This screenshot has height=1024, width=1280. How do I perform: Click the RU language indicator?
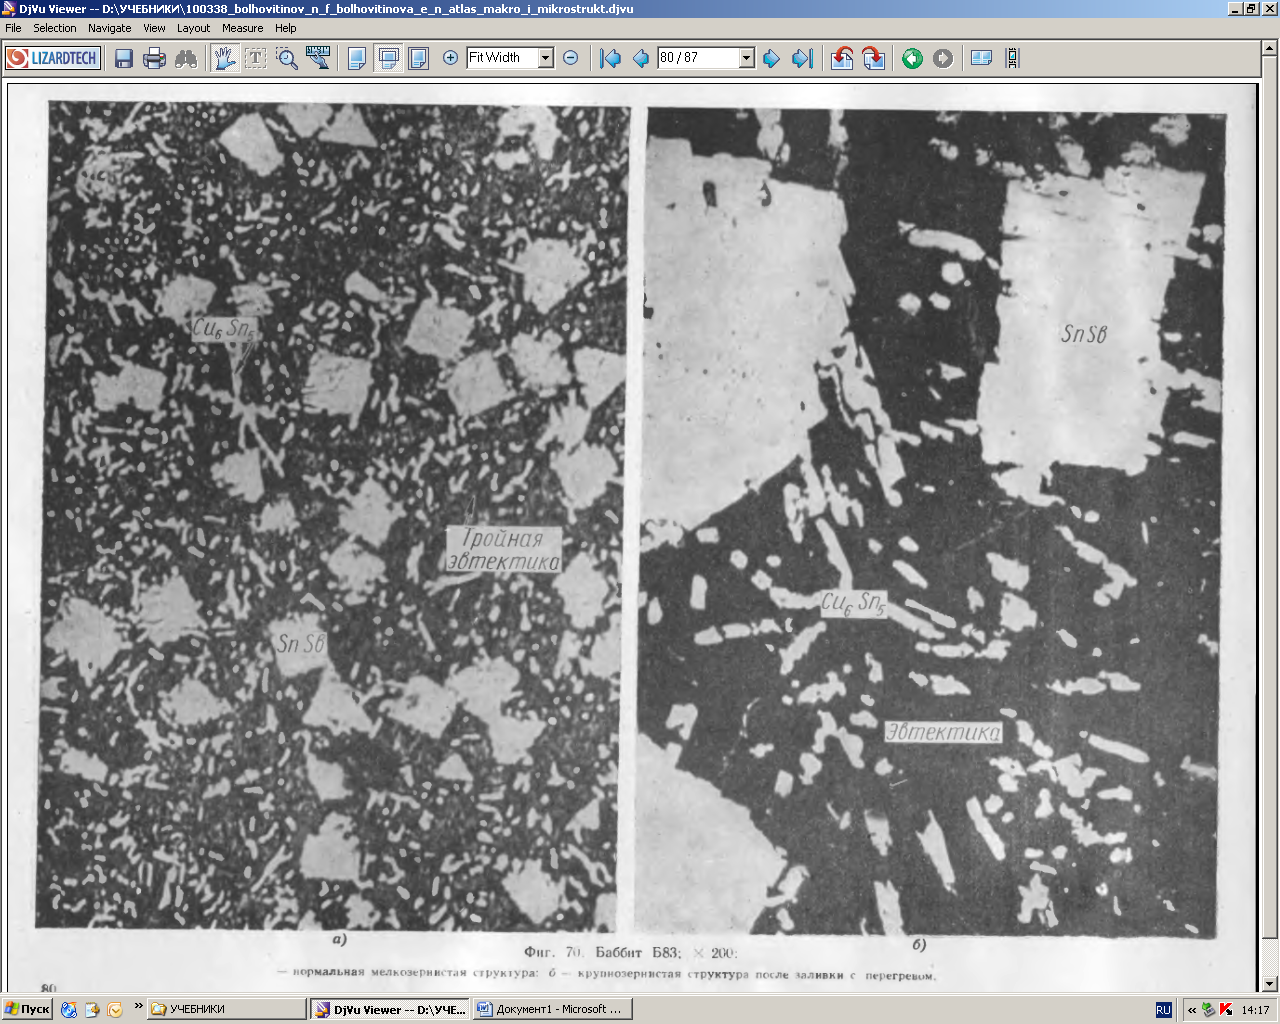point(1163,1010)
